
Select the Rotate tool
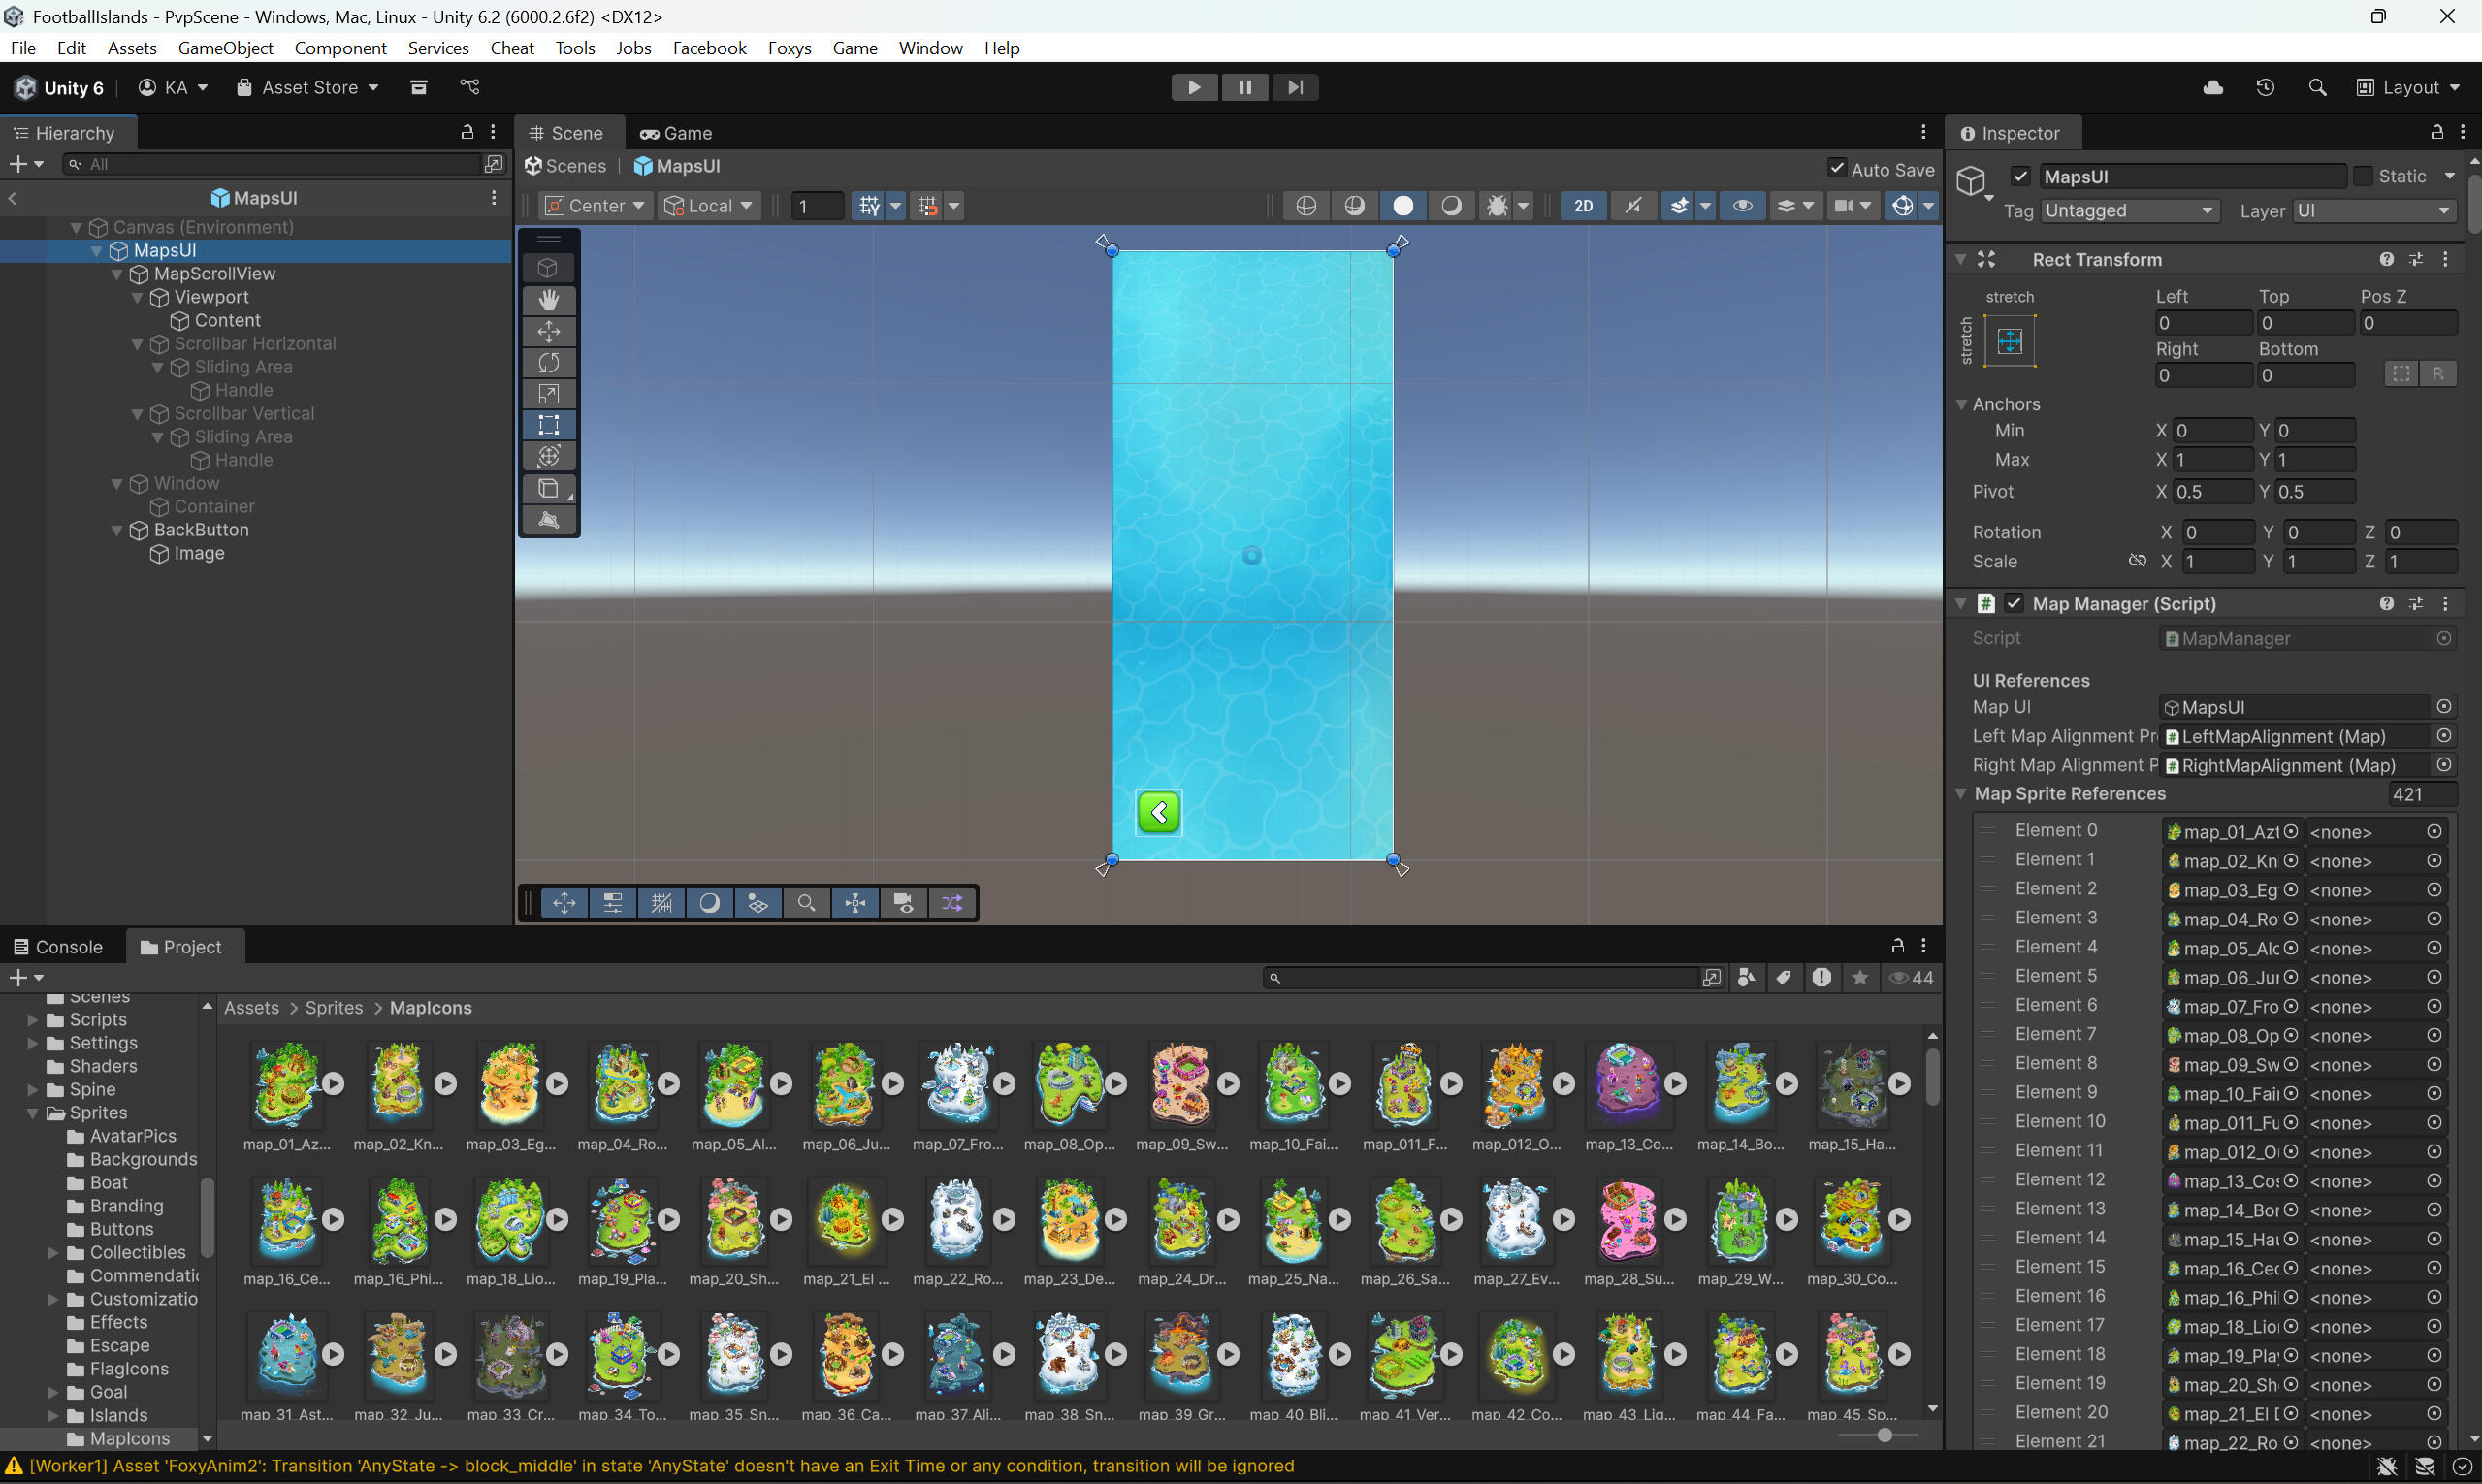(x=548, y=362)
